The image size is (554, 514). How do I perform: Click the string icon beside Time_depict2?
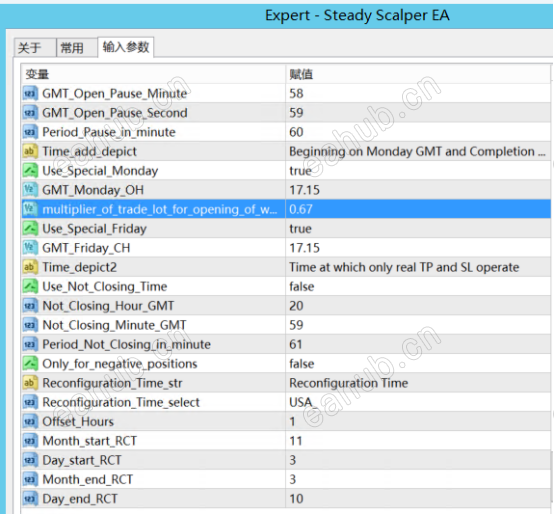click(x=30, y=267)
